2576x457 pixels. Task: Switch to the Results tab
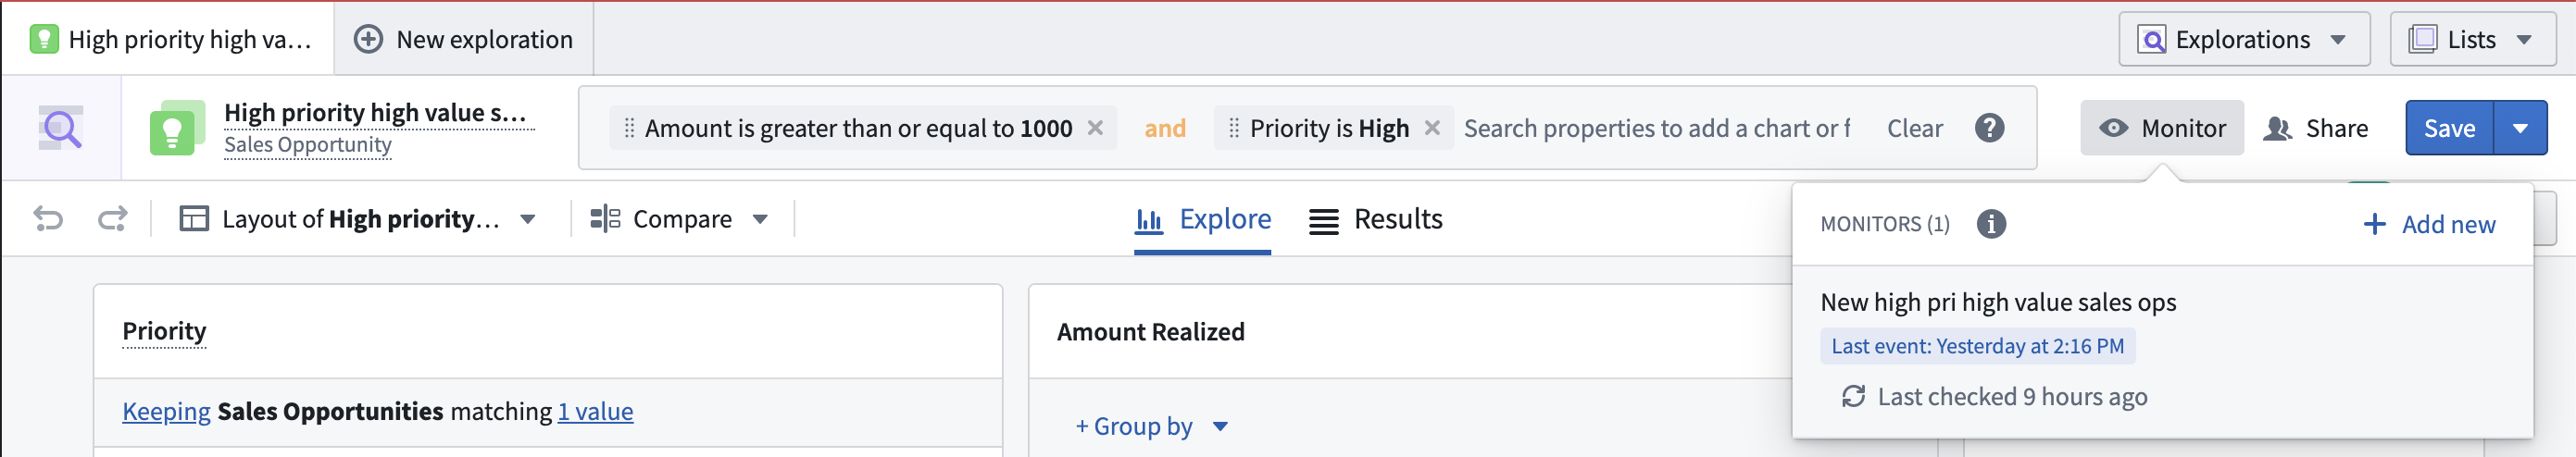(x=1376, y=219)
